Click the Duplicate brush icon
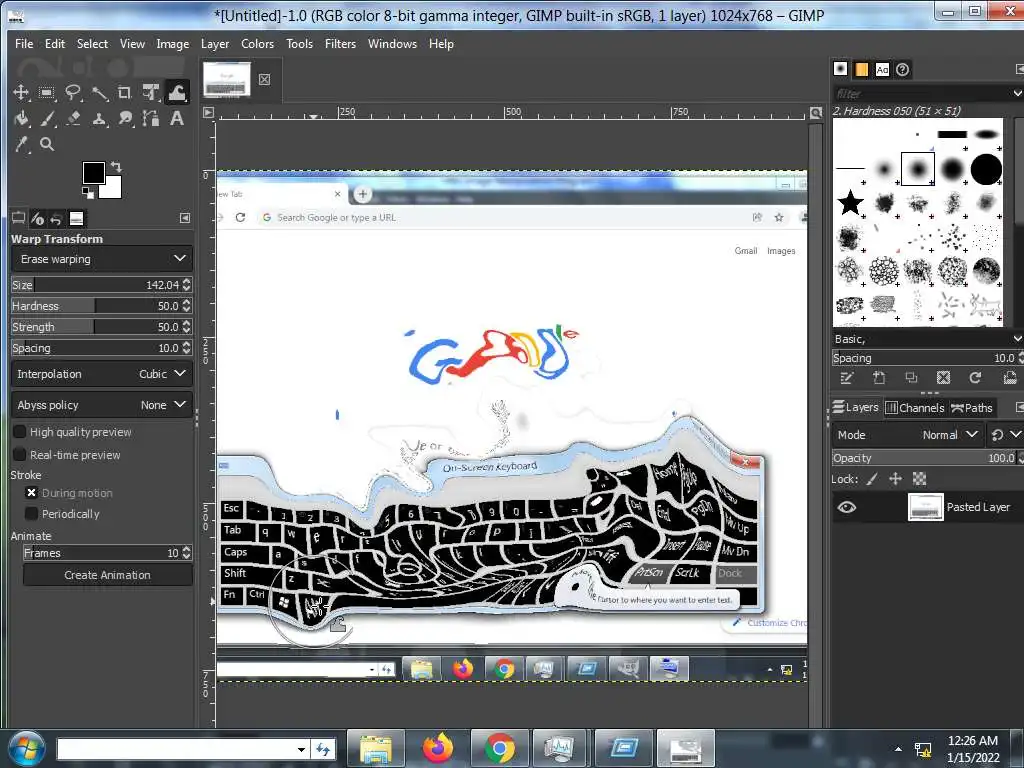 (x=911, y=378)
